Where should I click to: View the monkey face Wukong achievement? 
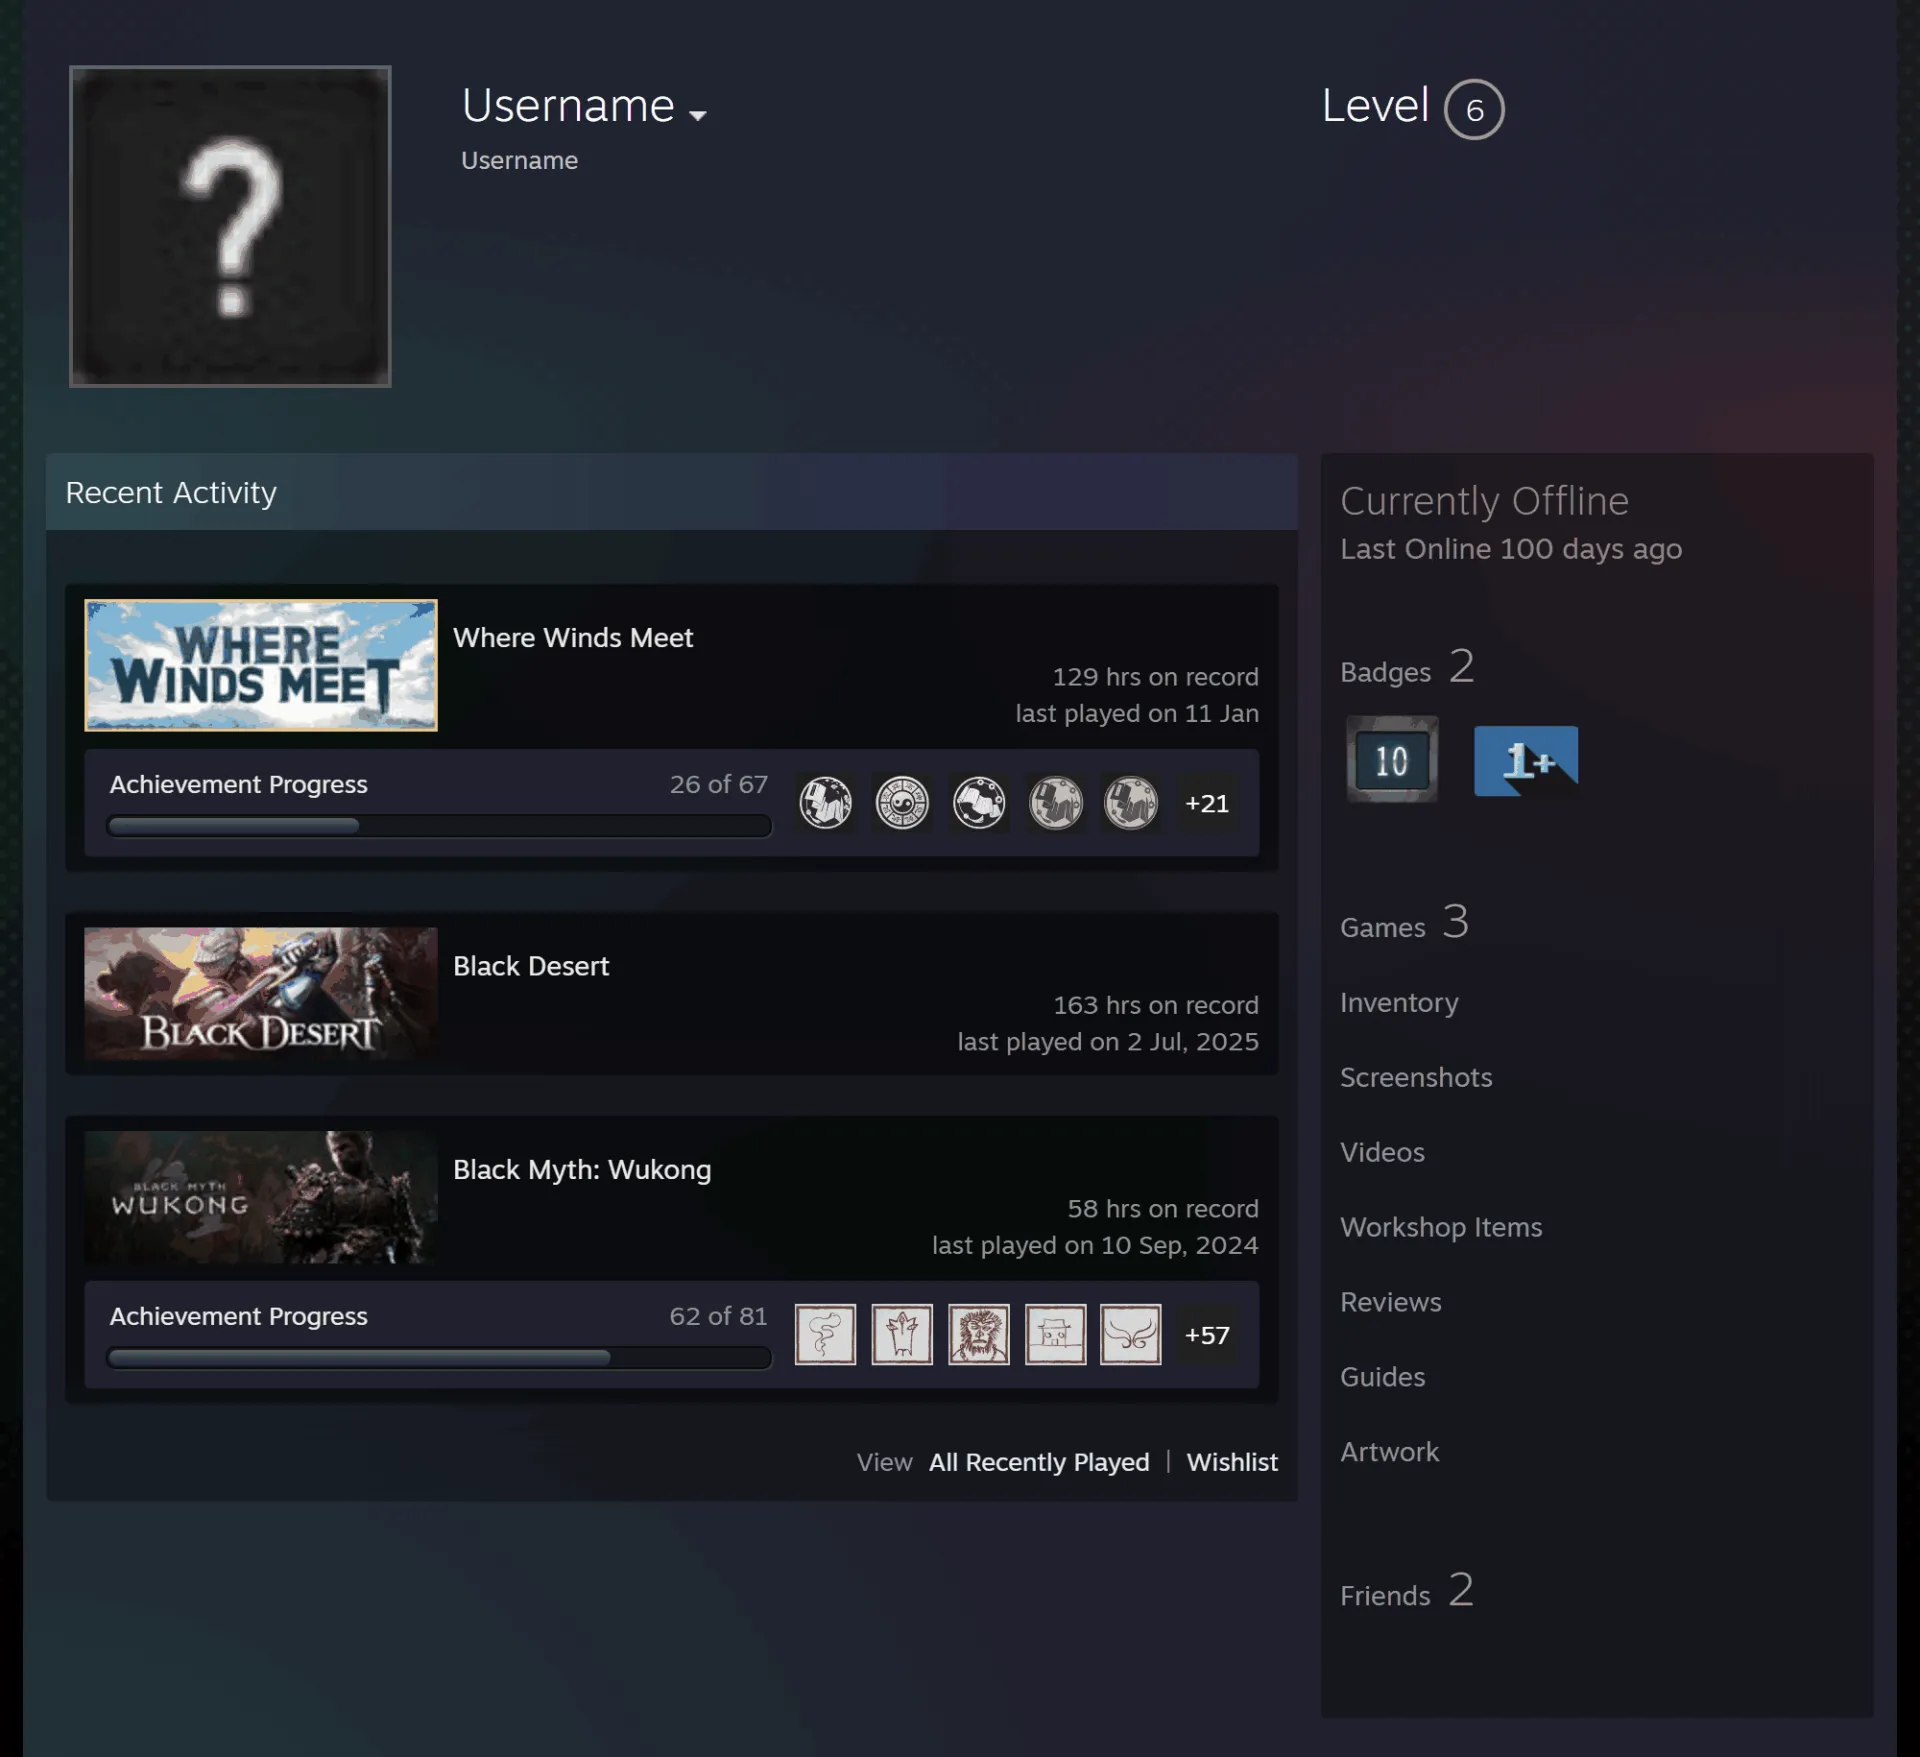pyautogui.click(x=978, y=1334)
